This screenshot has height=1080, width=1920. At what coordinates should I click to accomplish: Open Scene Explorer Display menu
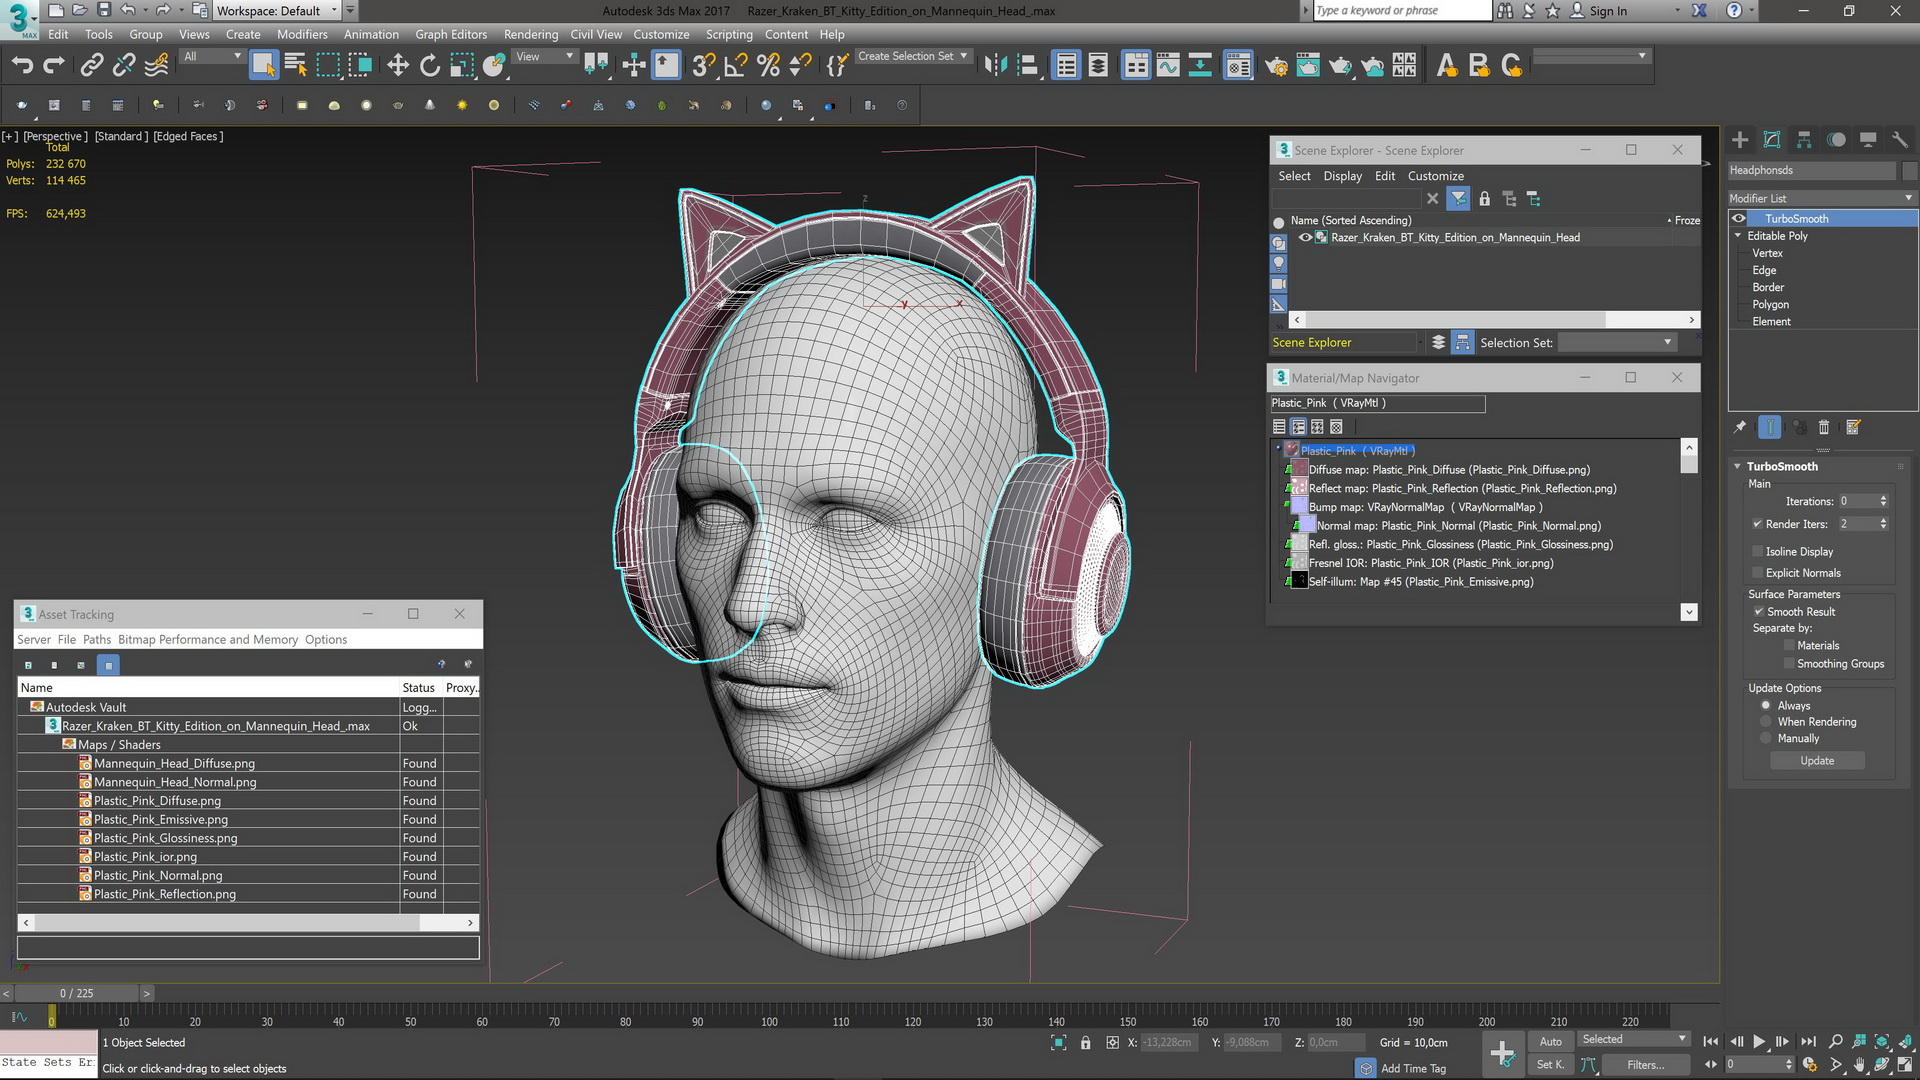pos(1342,176)
